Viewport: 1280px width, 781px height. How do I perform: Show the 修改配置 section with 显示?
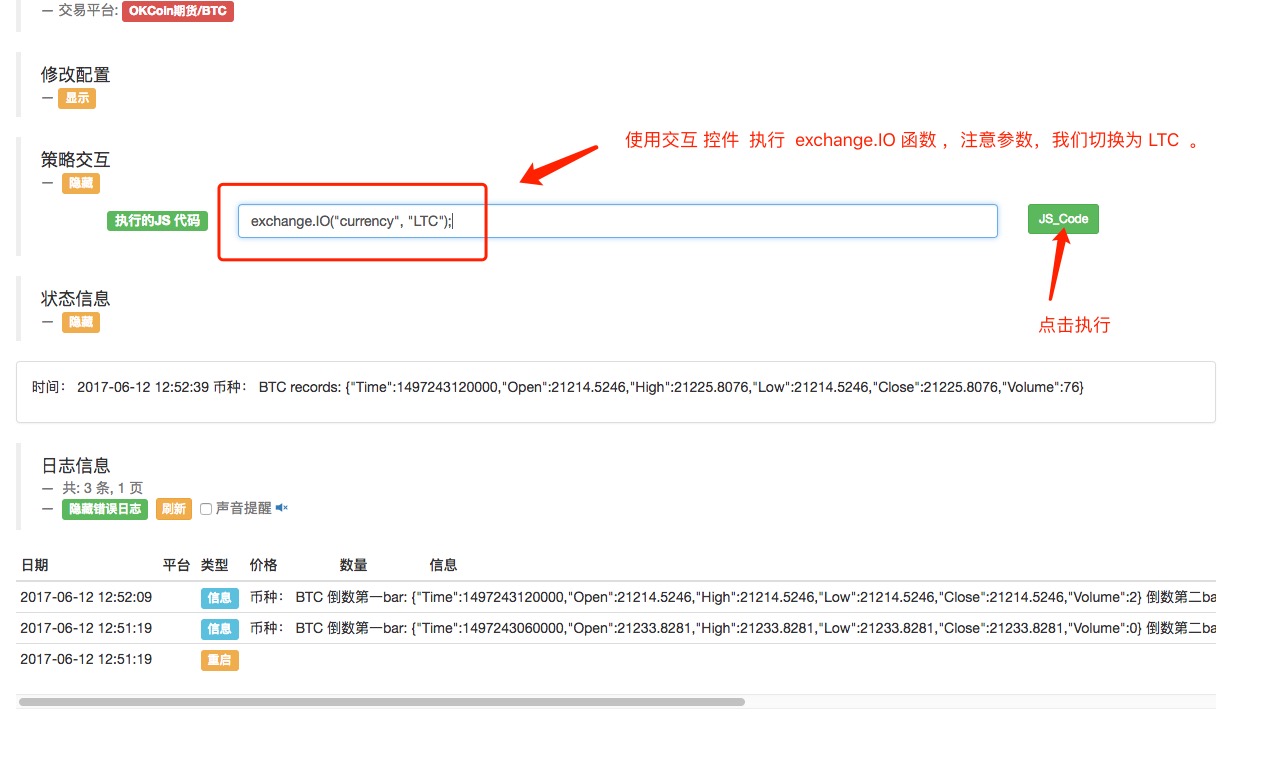(x=77, y=98)
